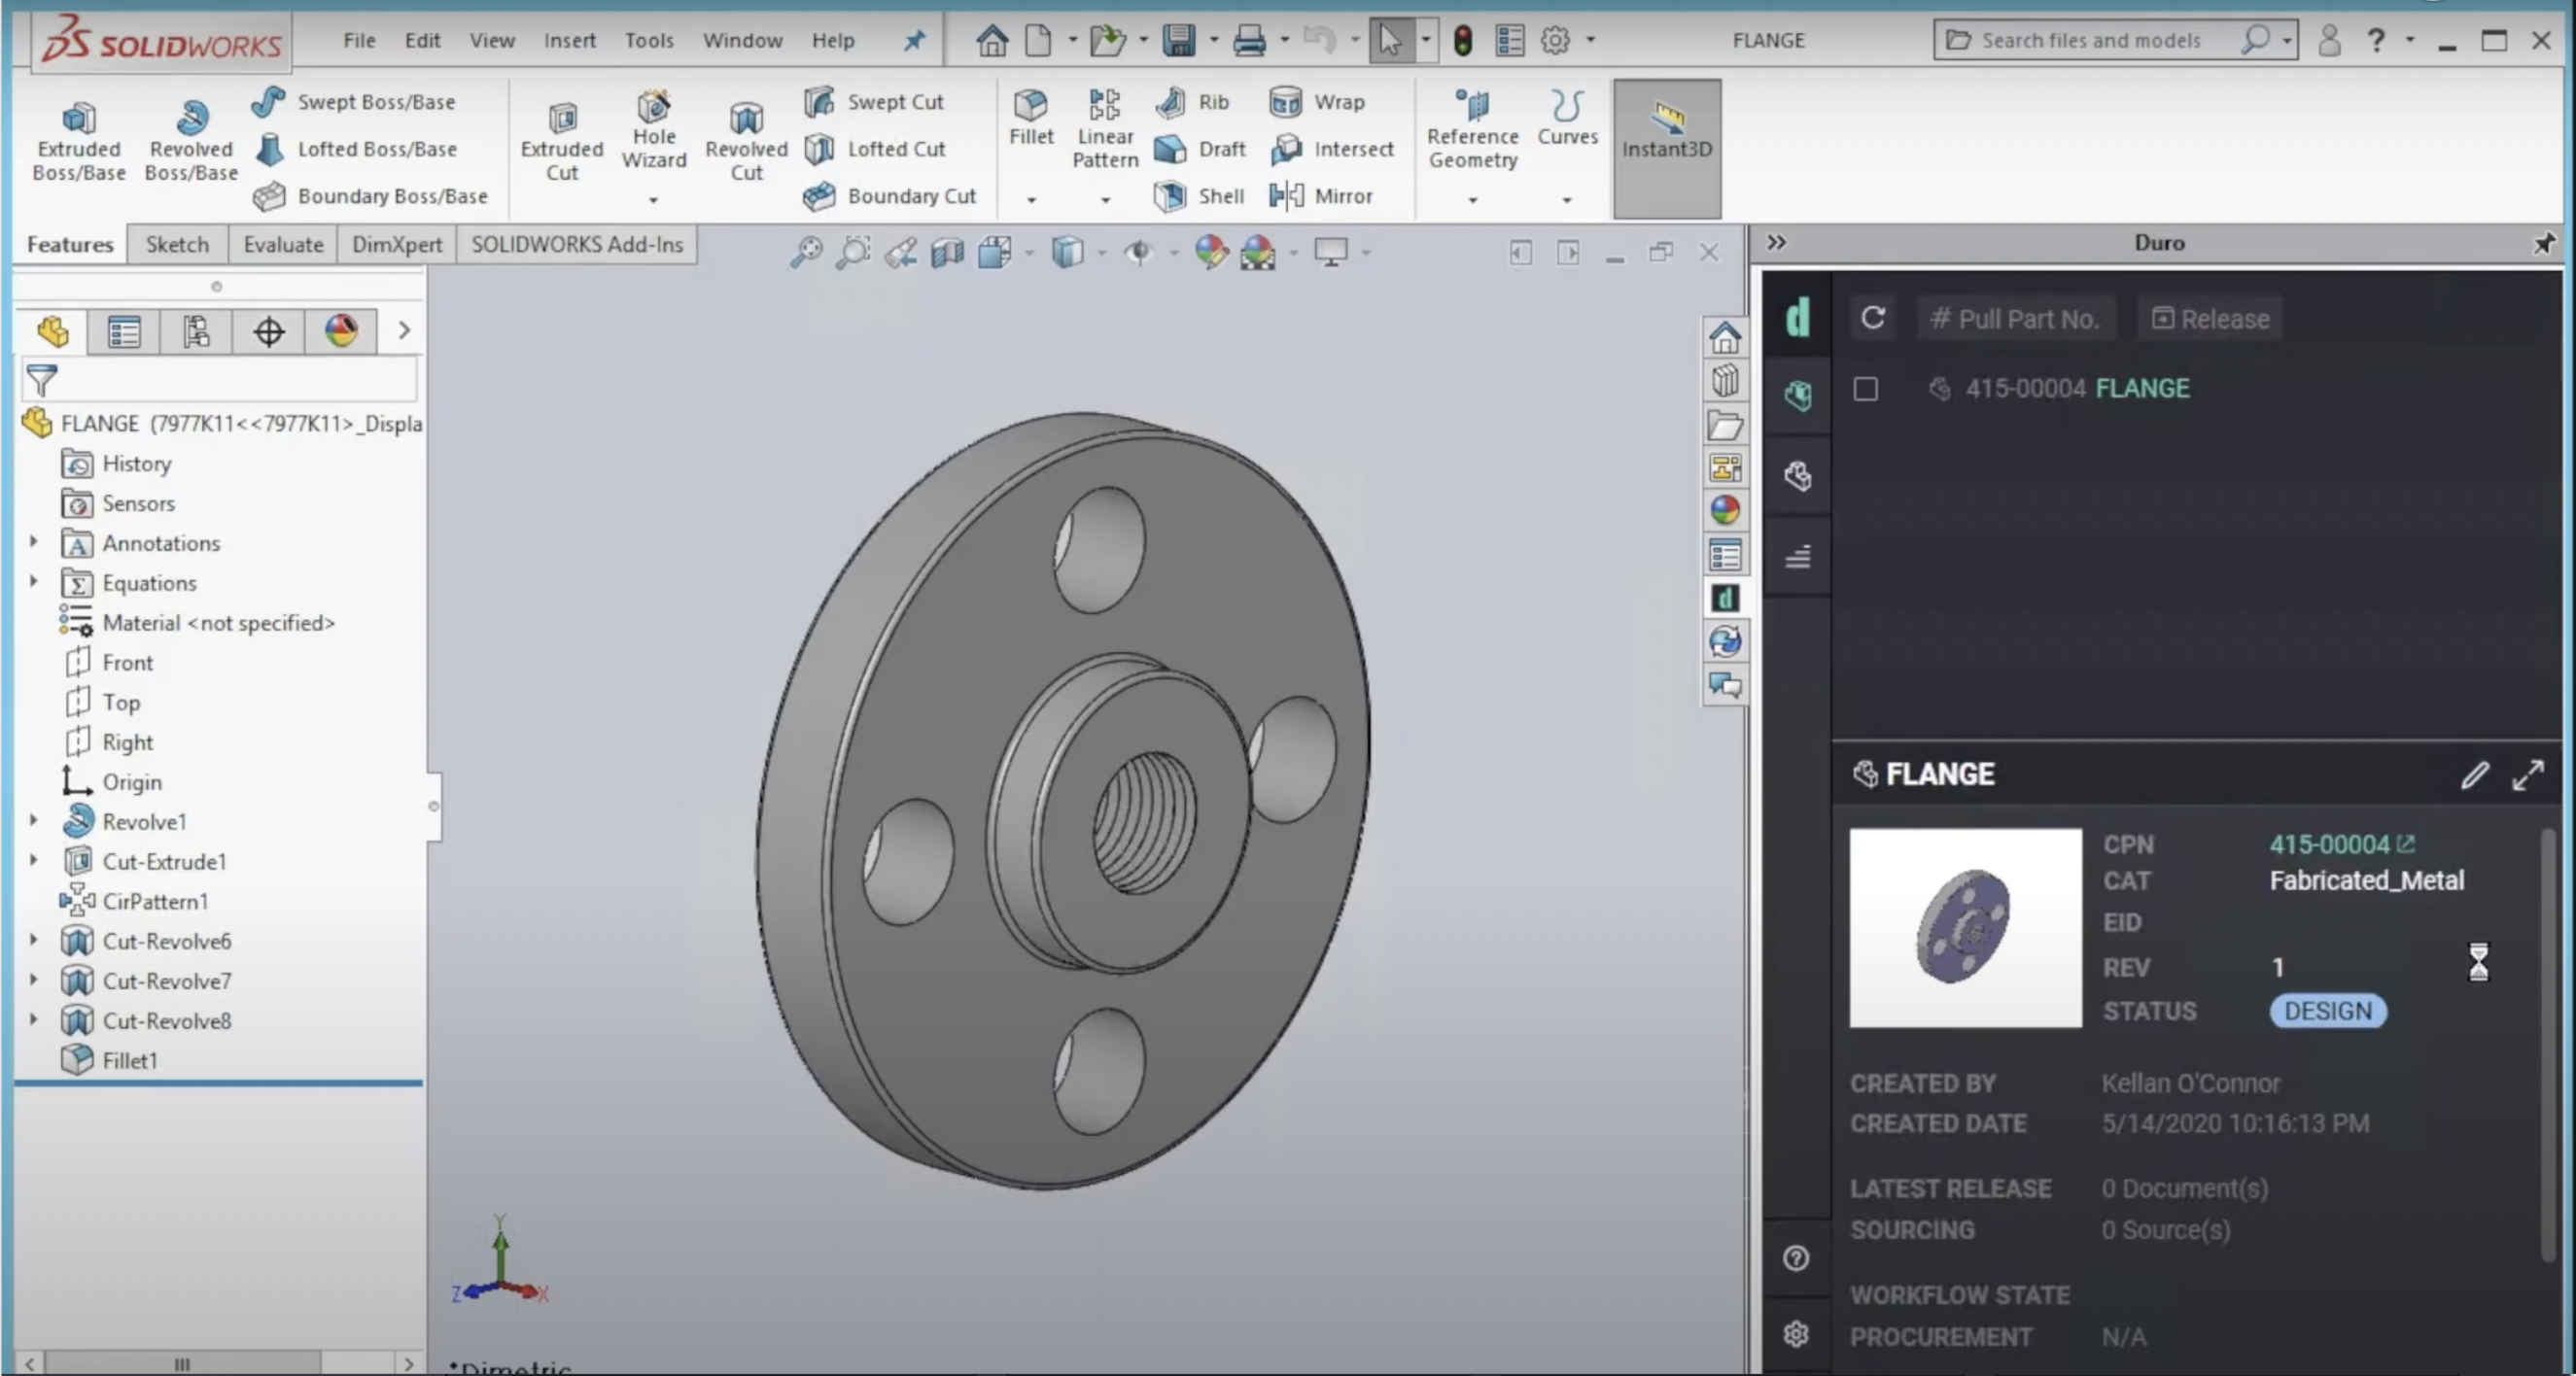Open the Edit Appearance color tool

[1211, 252]
